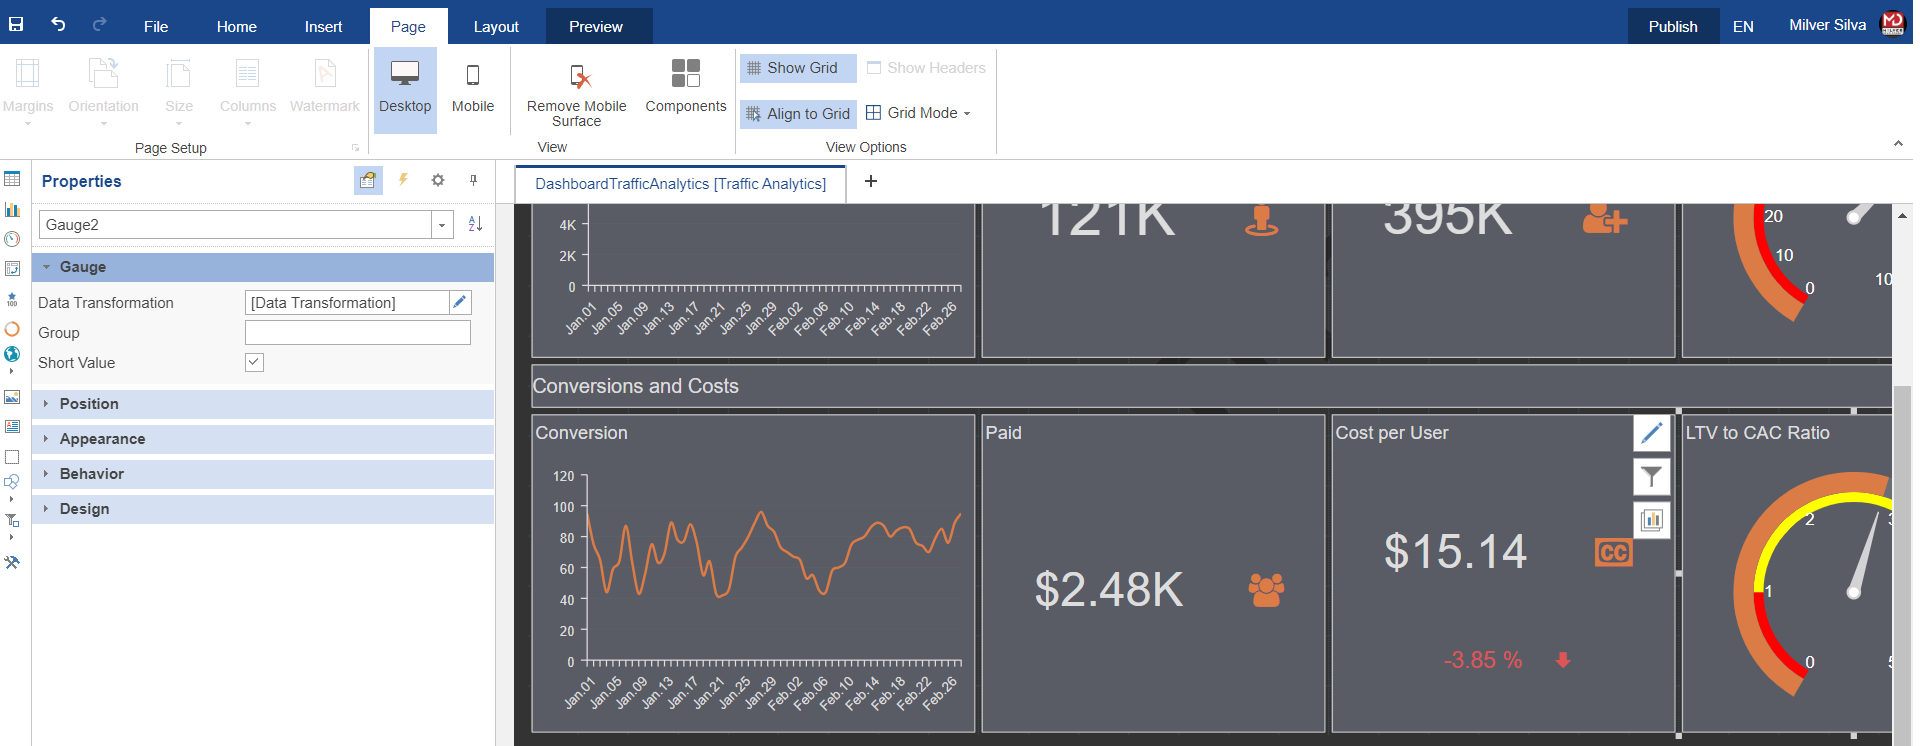The image size is (1920, 746).
Task: Change language with EN button
Action: 1743,27
